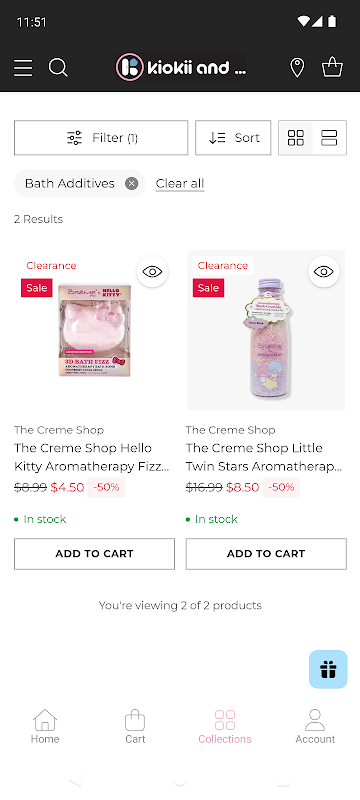The height and width of the screenshot is (800, 360).
Task: Open the hamburger menu
Action: click(x=23, y=67)
